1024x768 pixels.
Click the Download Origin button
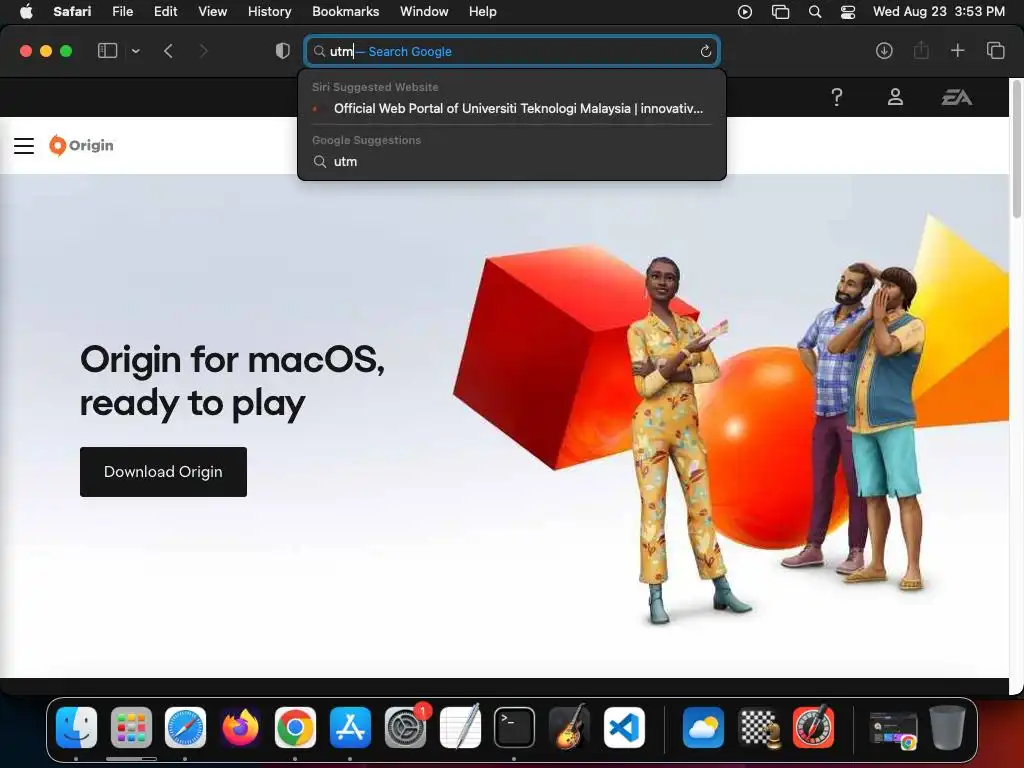click(x=163, y=472)
